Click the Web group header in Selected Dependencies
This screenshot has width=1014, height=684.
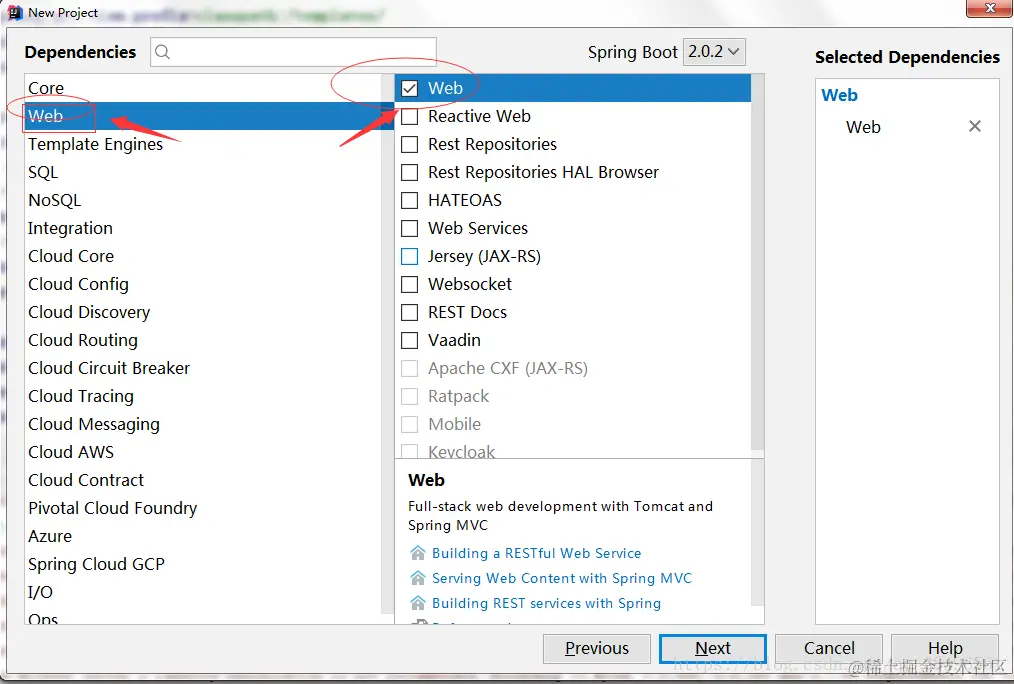839,95
